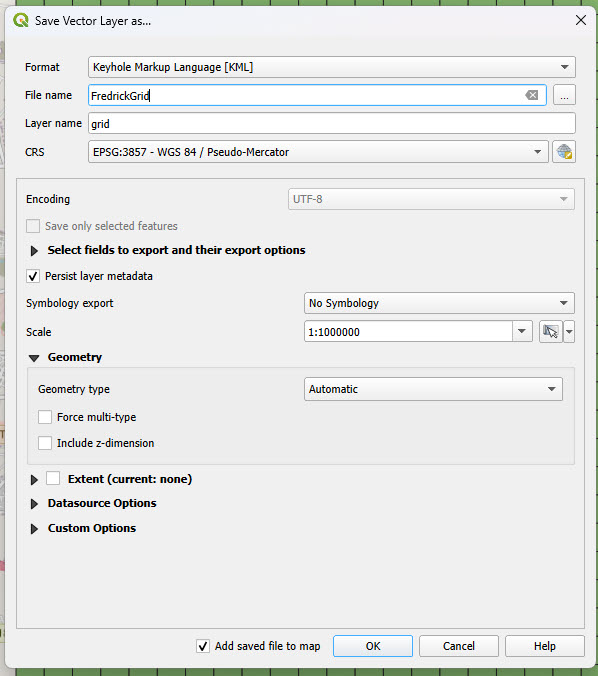Screen dimensions: 598x676
Task: Enable the Extent checkbox
Action: coord(53,478)
